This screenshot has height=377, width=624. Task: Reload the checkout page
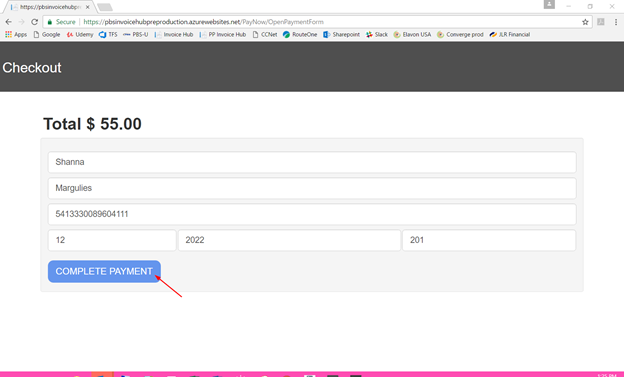[x=35, y=22]
